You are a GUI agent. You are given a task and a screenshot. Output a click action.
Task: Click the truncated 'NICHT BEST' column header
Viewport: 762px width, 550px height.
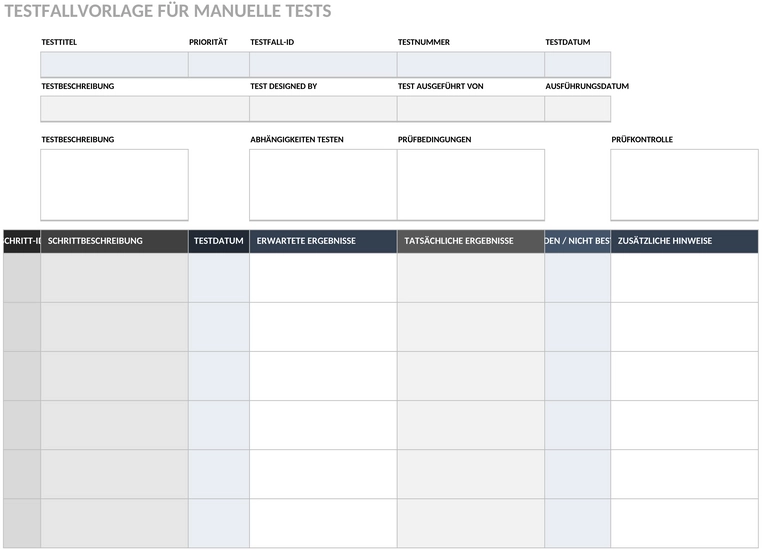577,241
